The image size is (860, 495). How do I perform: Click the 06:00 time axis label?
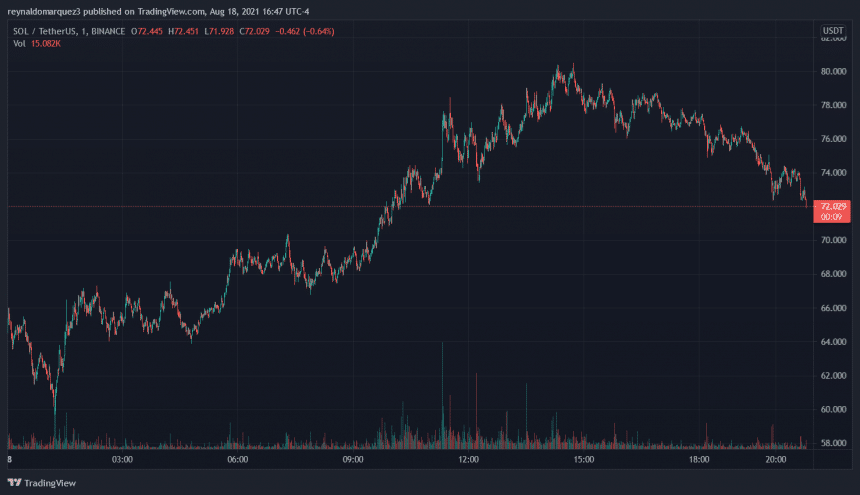238,460
